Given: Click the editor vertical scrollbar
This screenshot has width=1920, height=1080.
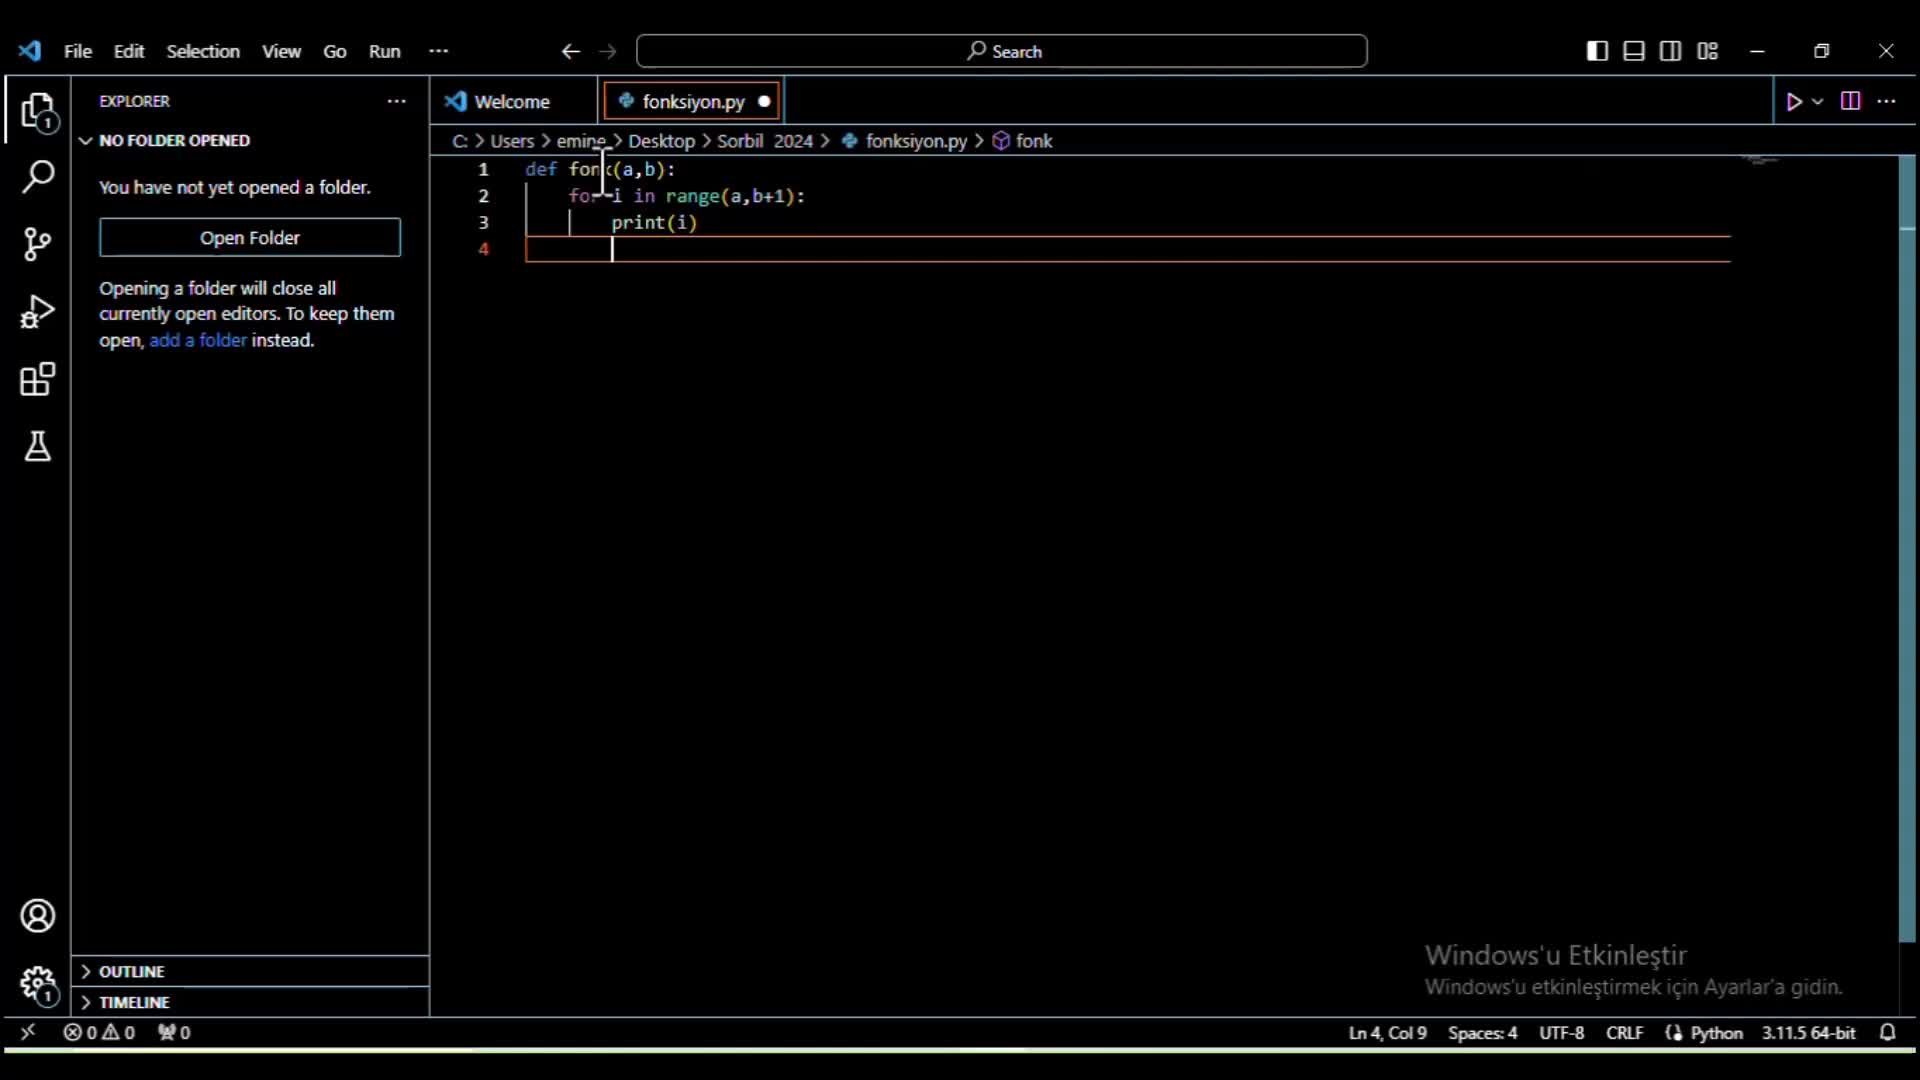Looking at the screenshot, I should click(x=1907, y=548).
